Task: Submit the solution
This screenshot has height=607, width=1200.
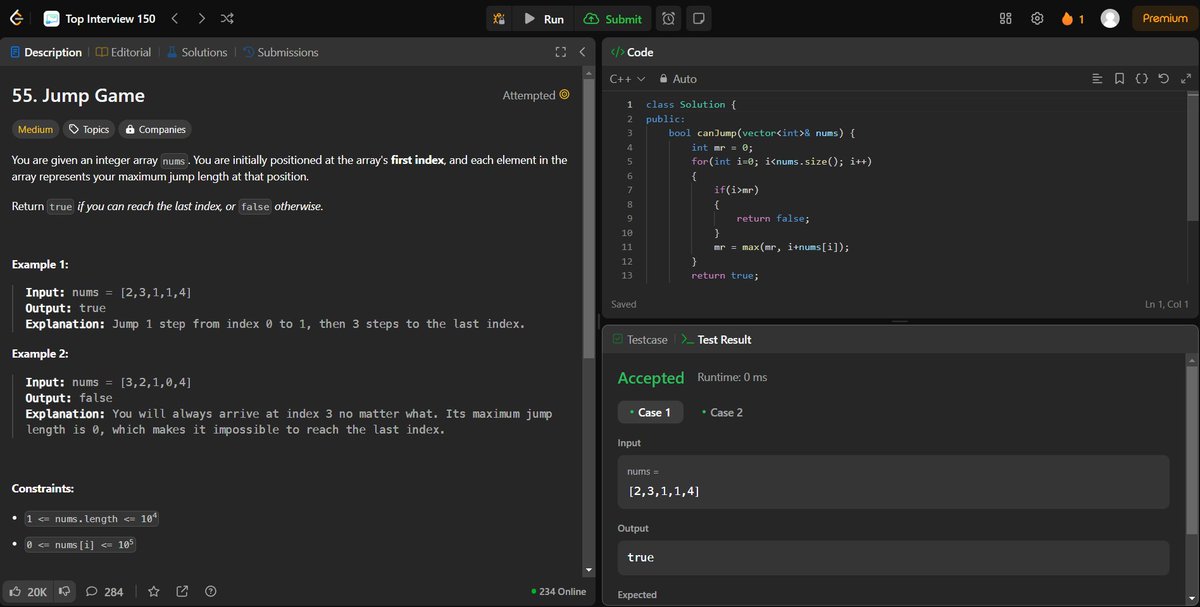Action: coord(613,19)
